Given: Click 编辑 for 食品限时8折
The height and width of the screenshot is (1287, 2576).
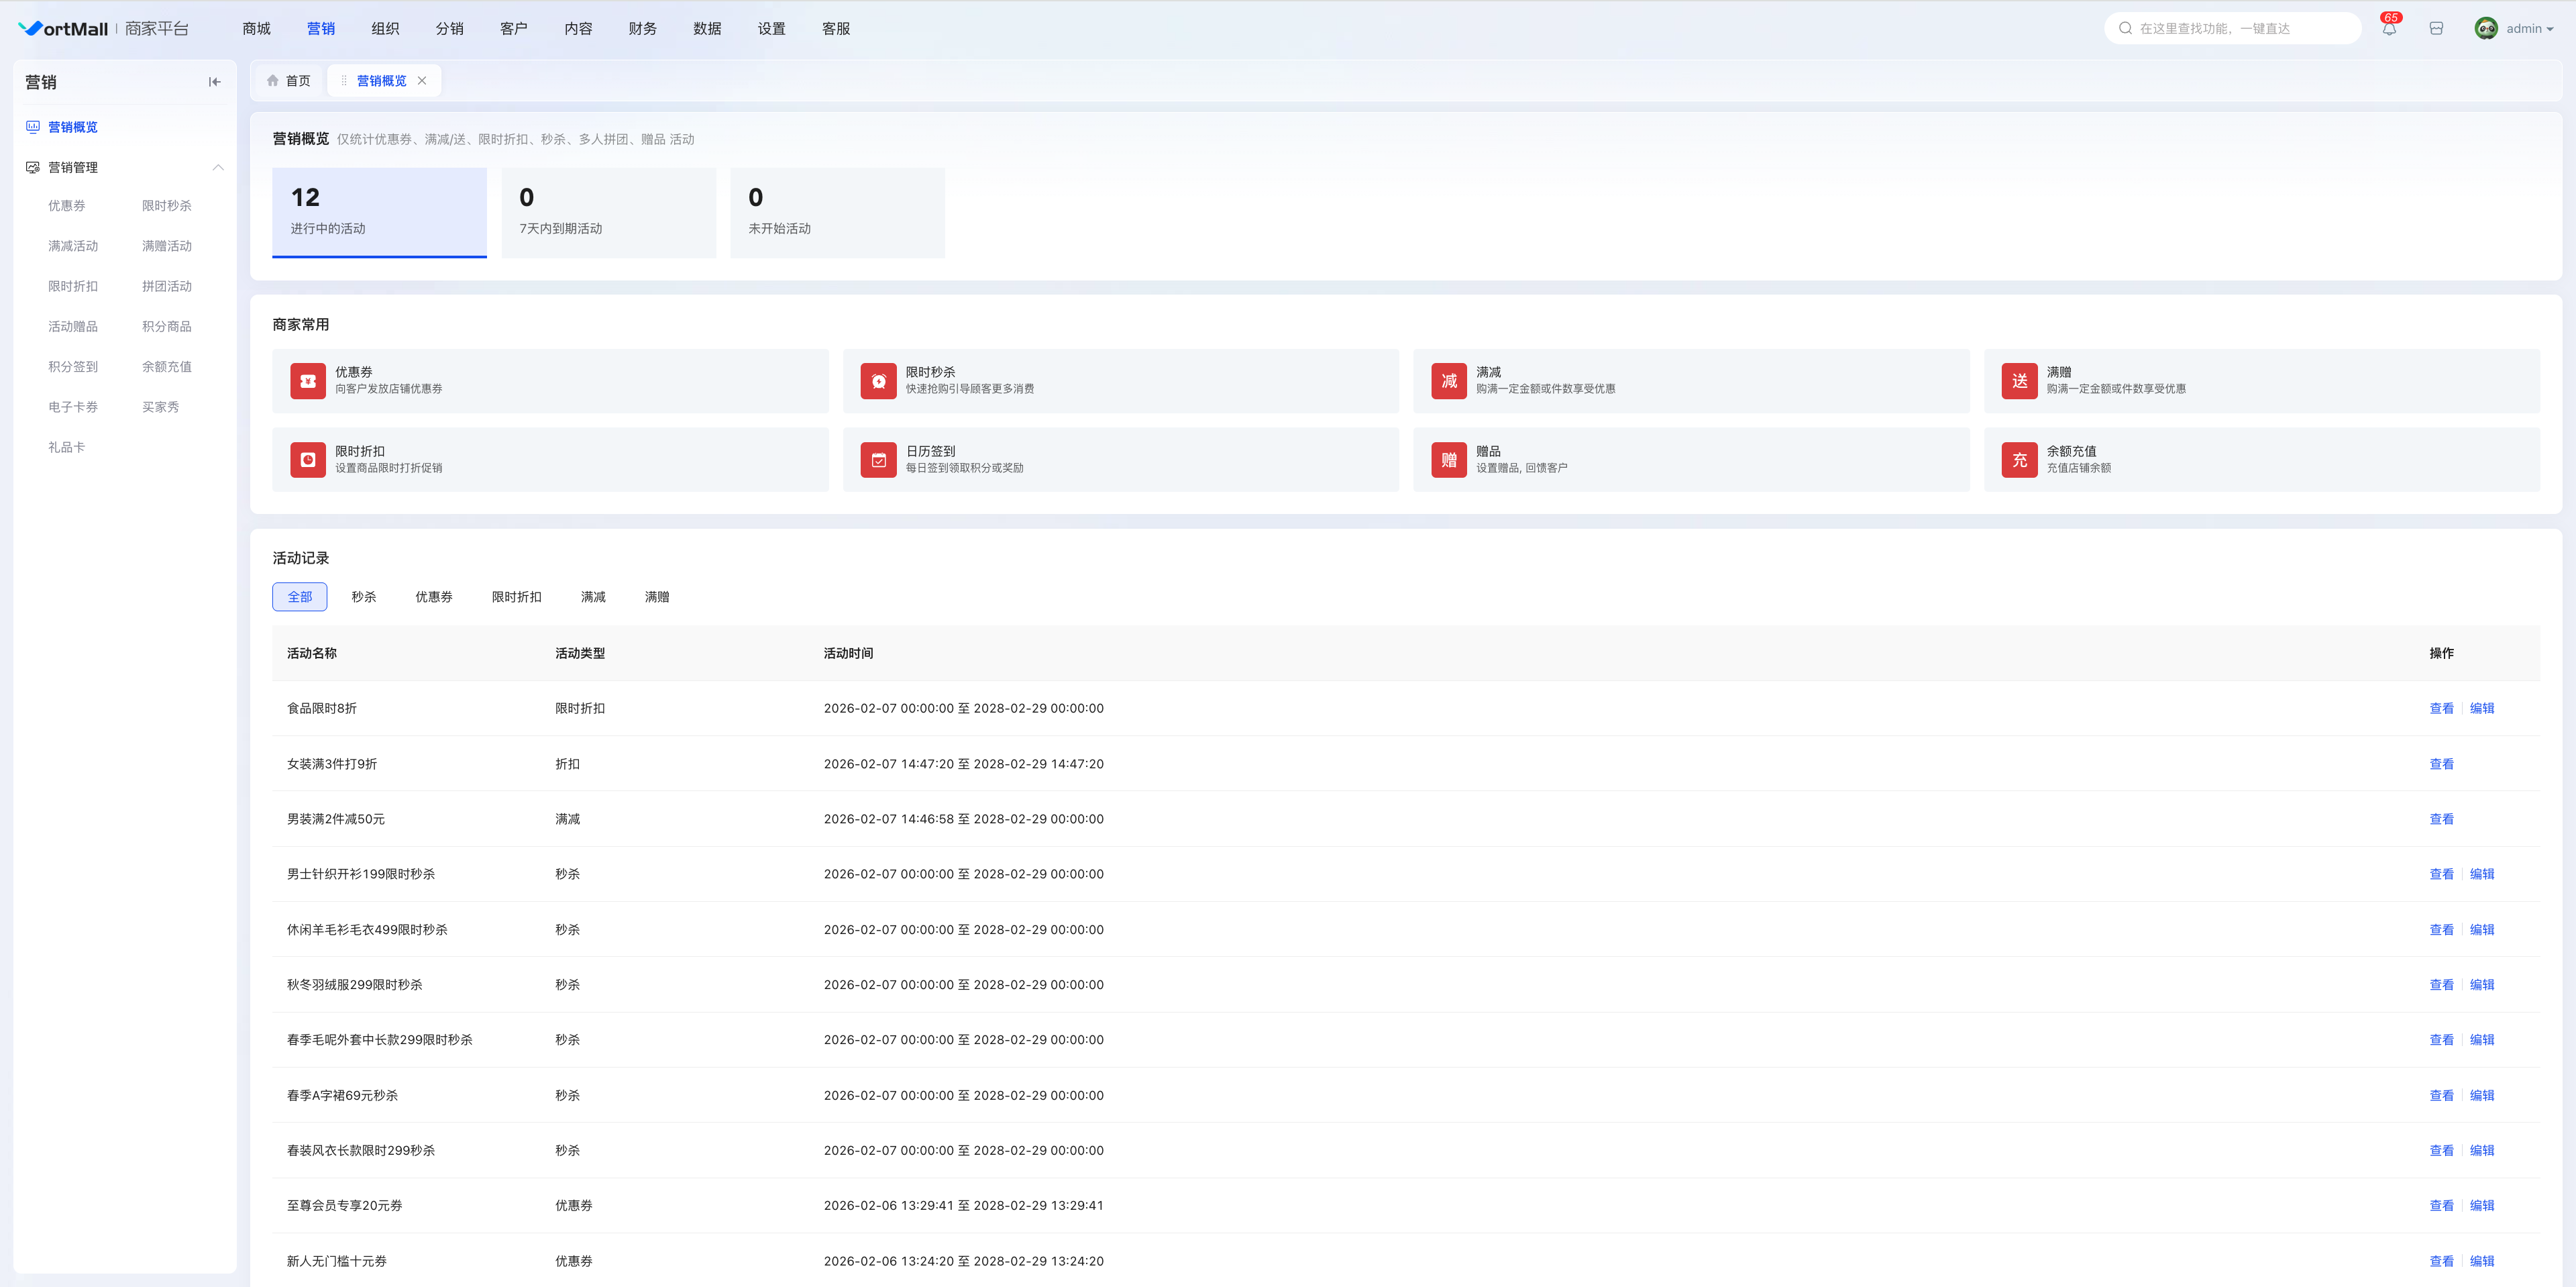Looking at the screenshot, I should 2482,708.
